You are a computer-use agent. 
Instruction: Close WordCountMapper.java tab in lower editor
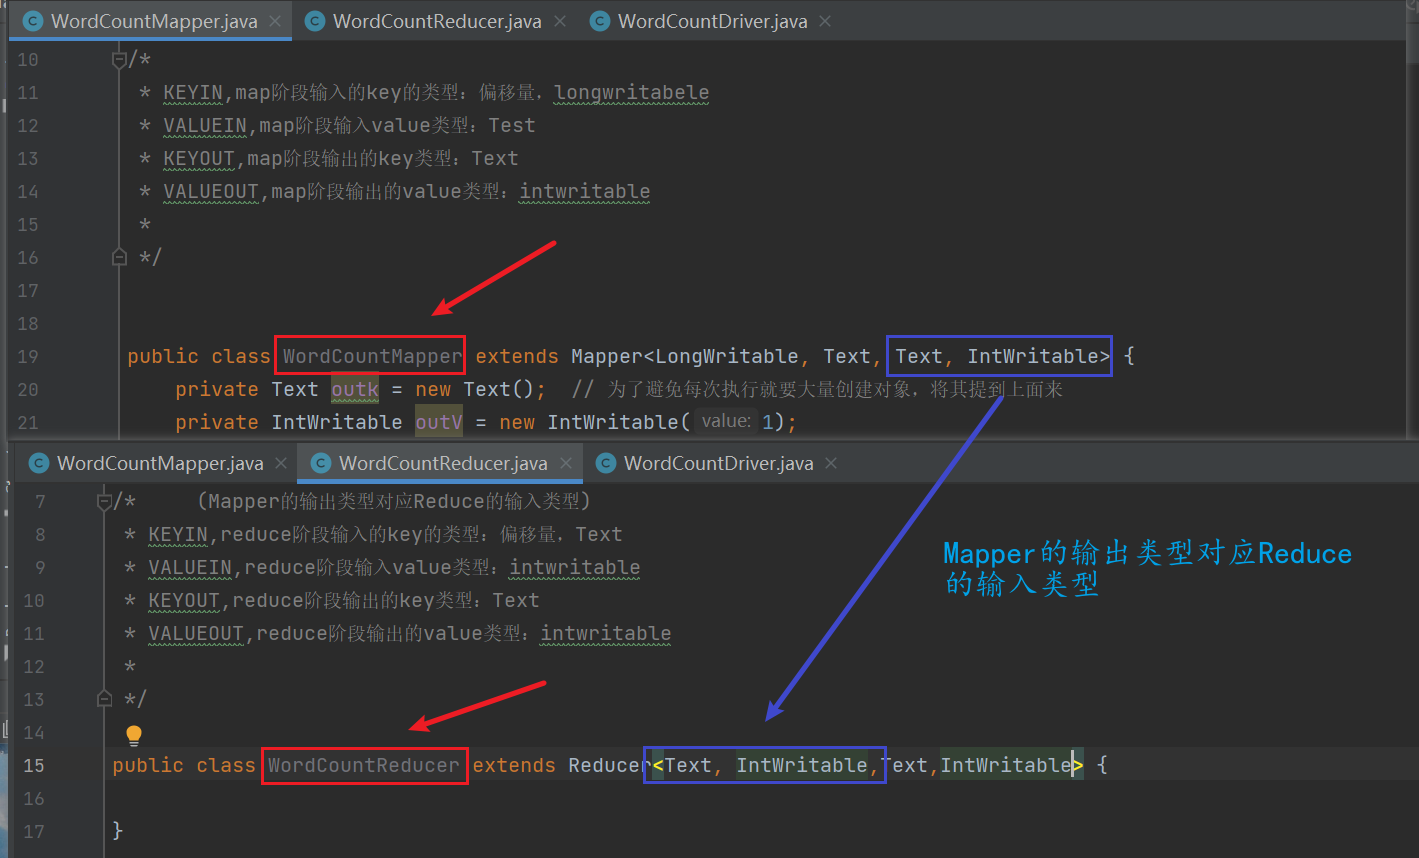point(281,463)
